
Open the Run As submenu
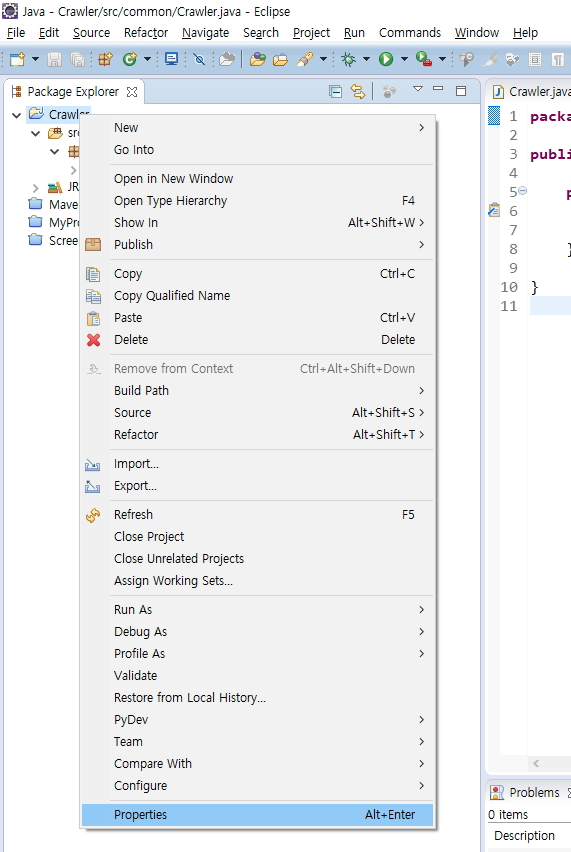(258, 610)
